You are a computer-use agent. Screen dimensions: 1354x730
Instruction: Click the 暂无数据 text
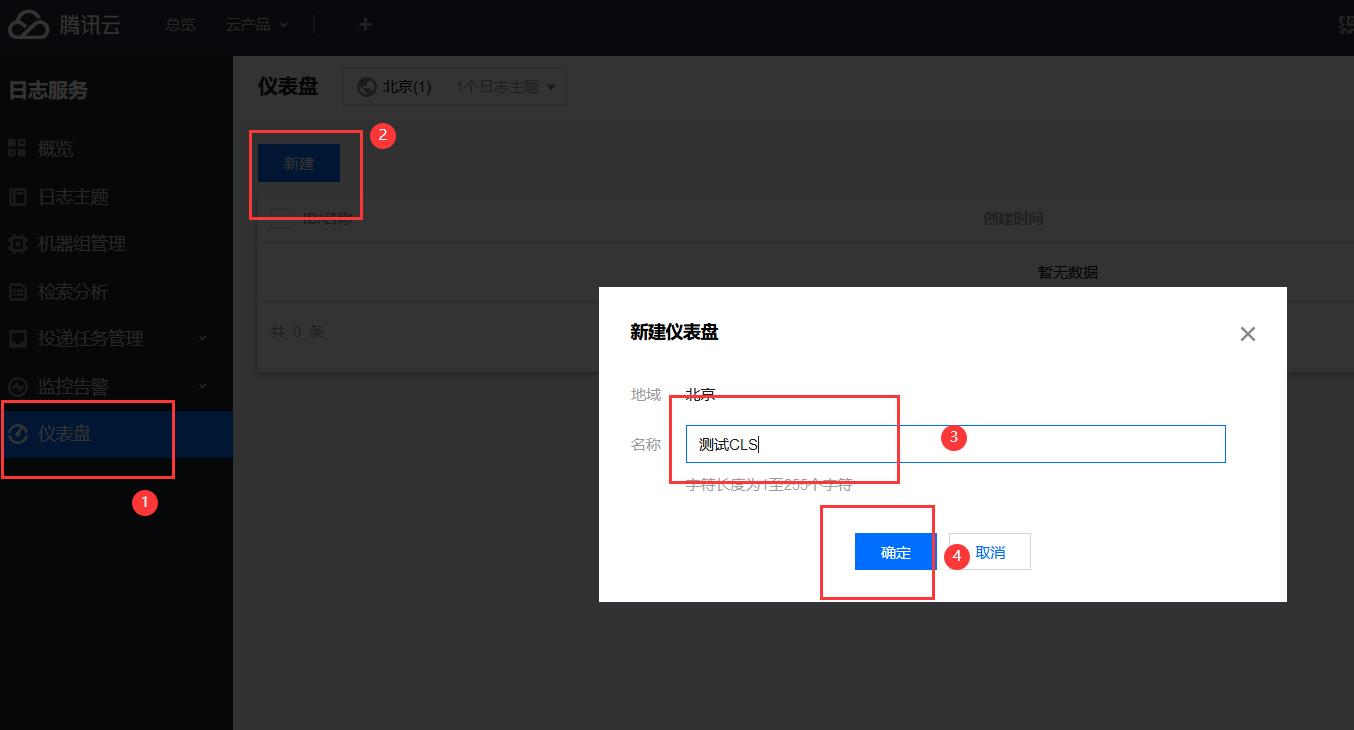(1068, 272)
